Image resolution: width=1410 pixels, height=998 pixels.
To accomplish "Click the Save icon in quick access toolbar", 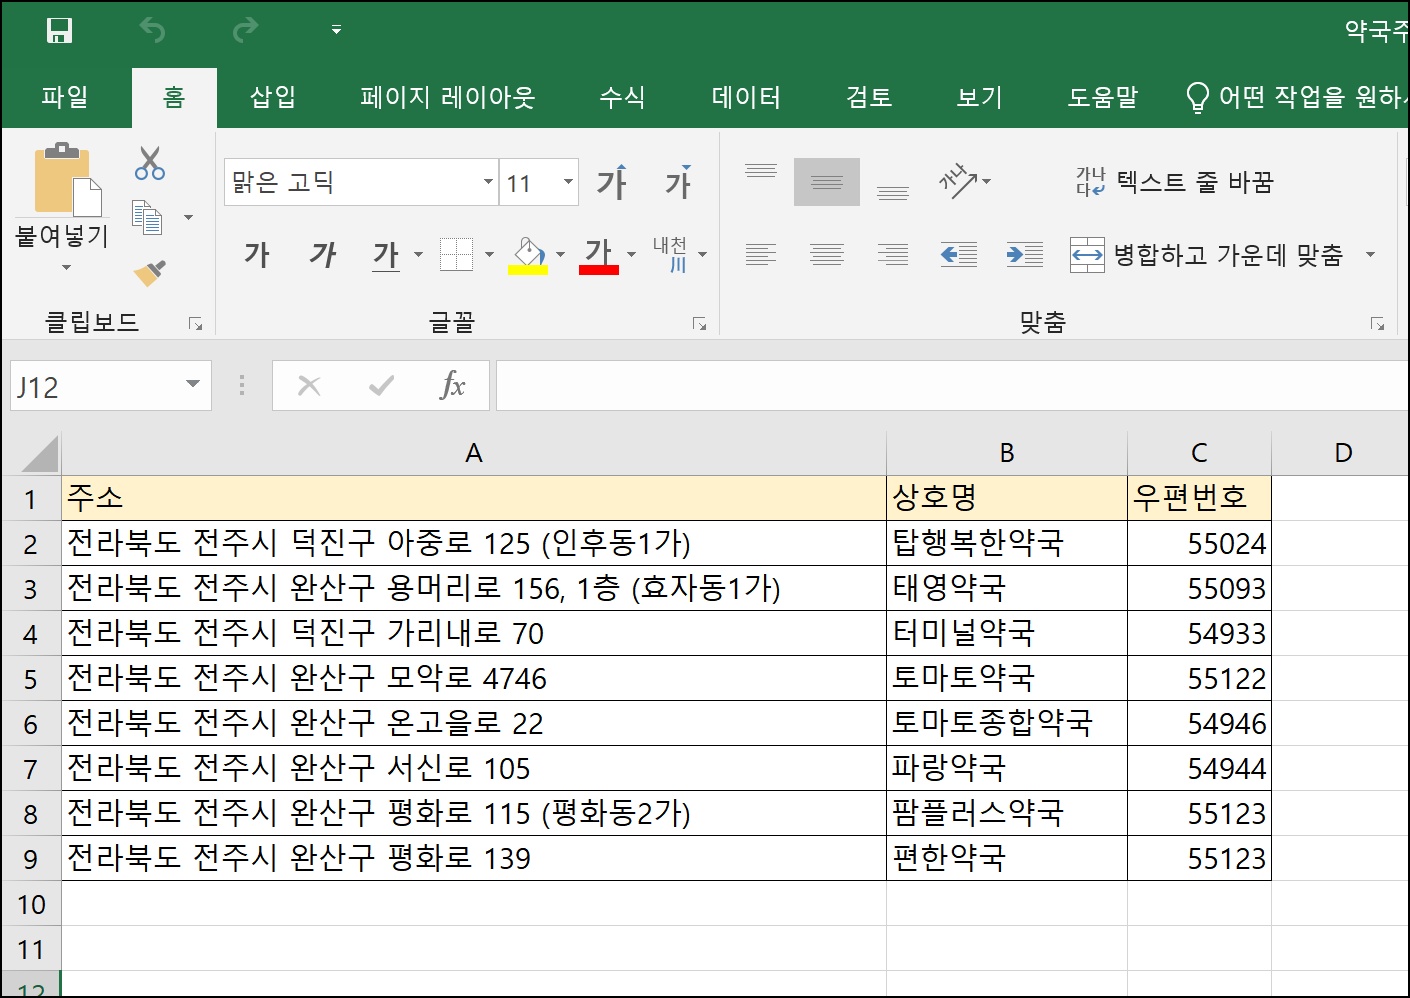I will [x=60, y=30].
